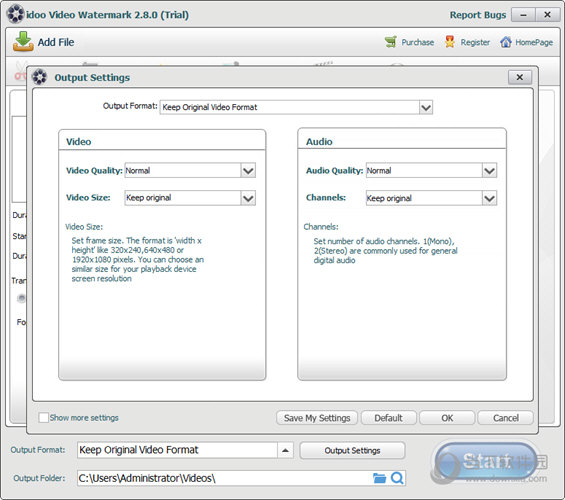Image resolution: width=565 pixels, height=500 pixels.
Task: Open the Channels dropdown
Action: coord(489,198)
